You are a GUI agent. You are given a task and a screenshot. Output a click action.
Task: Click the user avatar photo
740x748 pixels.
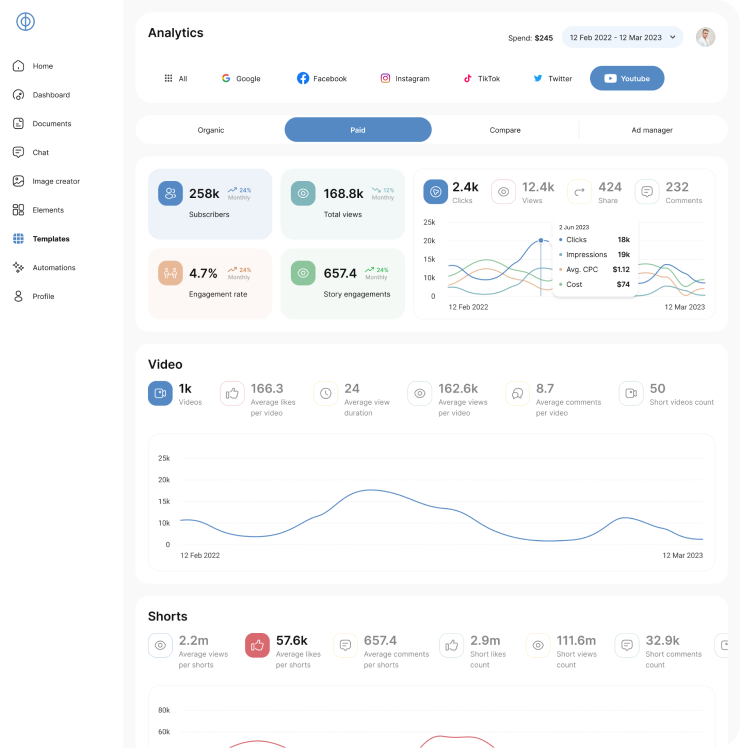(705, 37)
